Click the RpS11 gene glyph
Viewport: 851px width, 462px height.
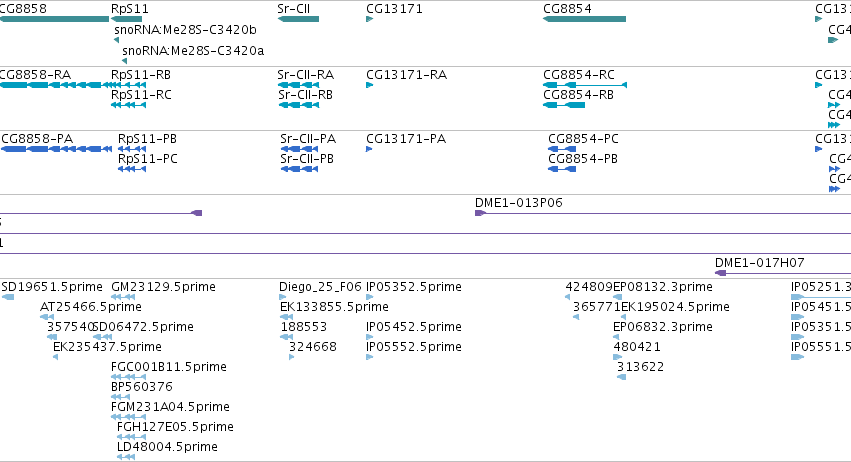[x=126, y=19]
